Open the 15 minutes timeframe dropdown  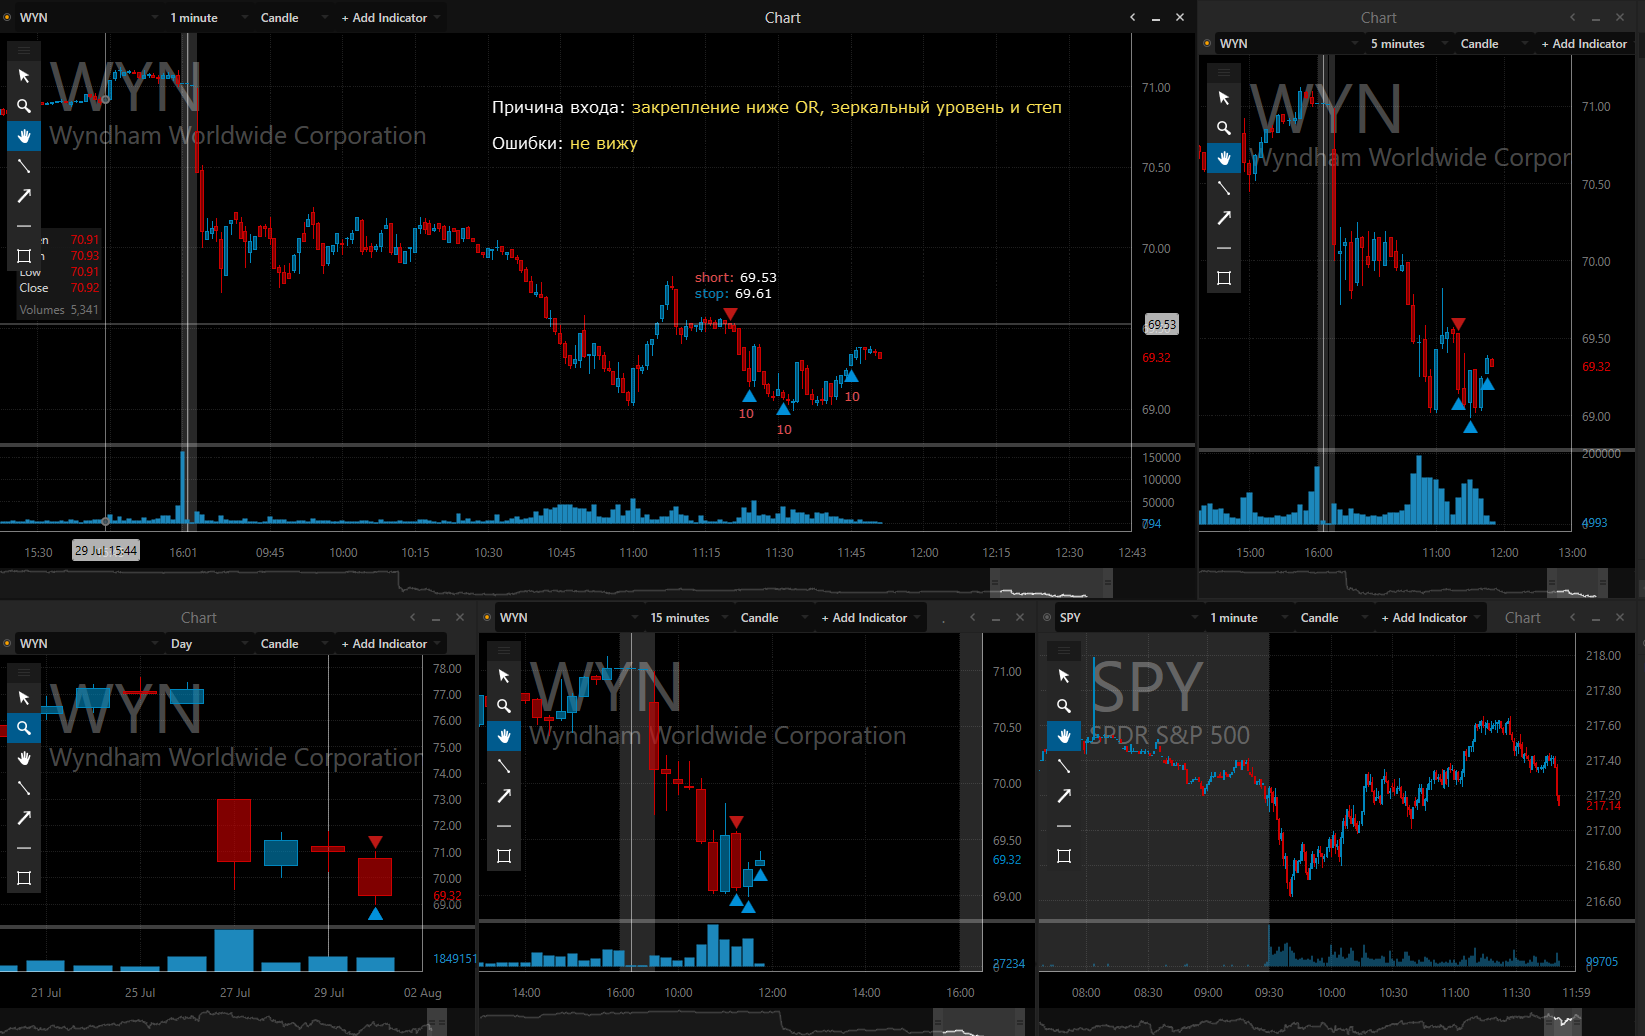tap(689, 618)
